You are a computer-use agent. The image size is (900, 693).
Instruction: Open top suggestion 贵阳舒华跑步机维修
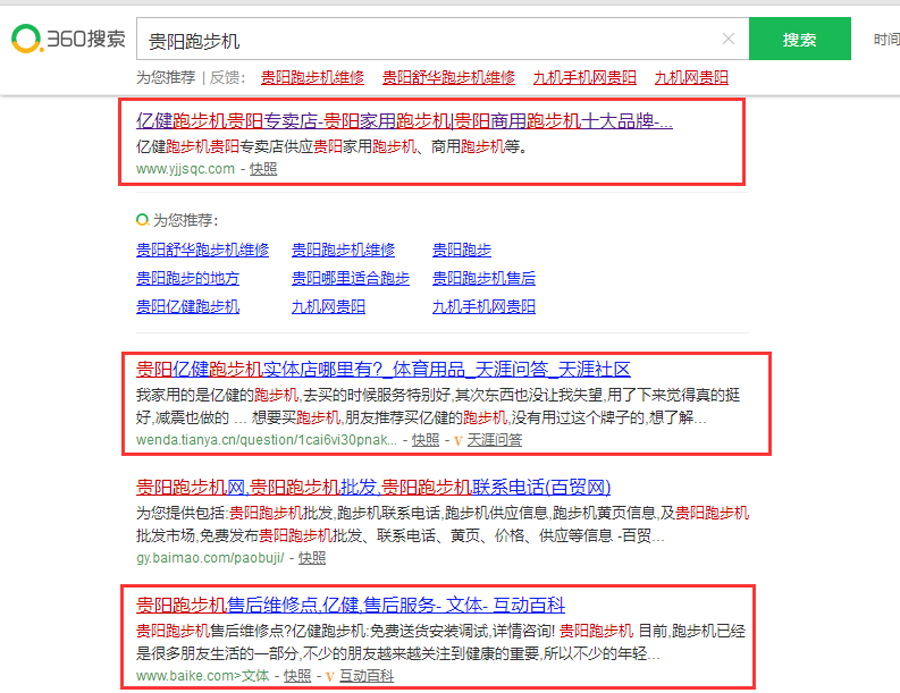[x=448, y=77]
